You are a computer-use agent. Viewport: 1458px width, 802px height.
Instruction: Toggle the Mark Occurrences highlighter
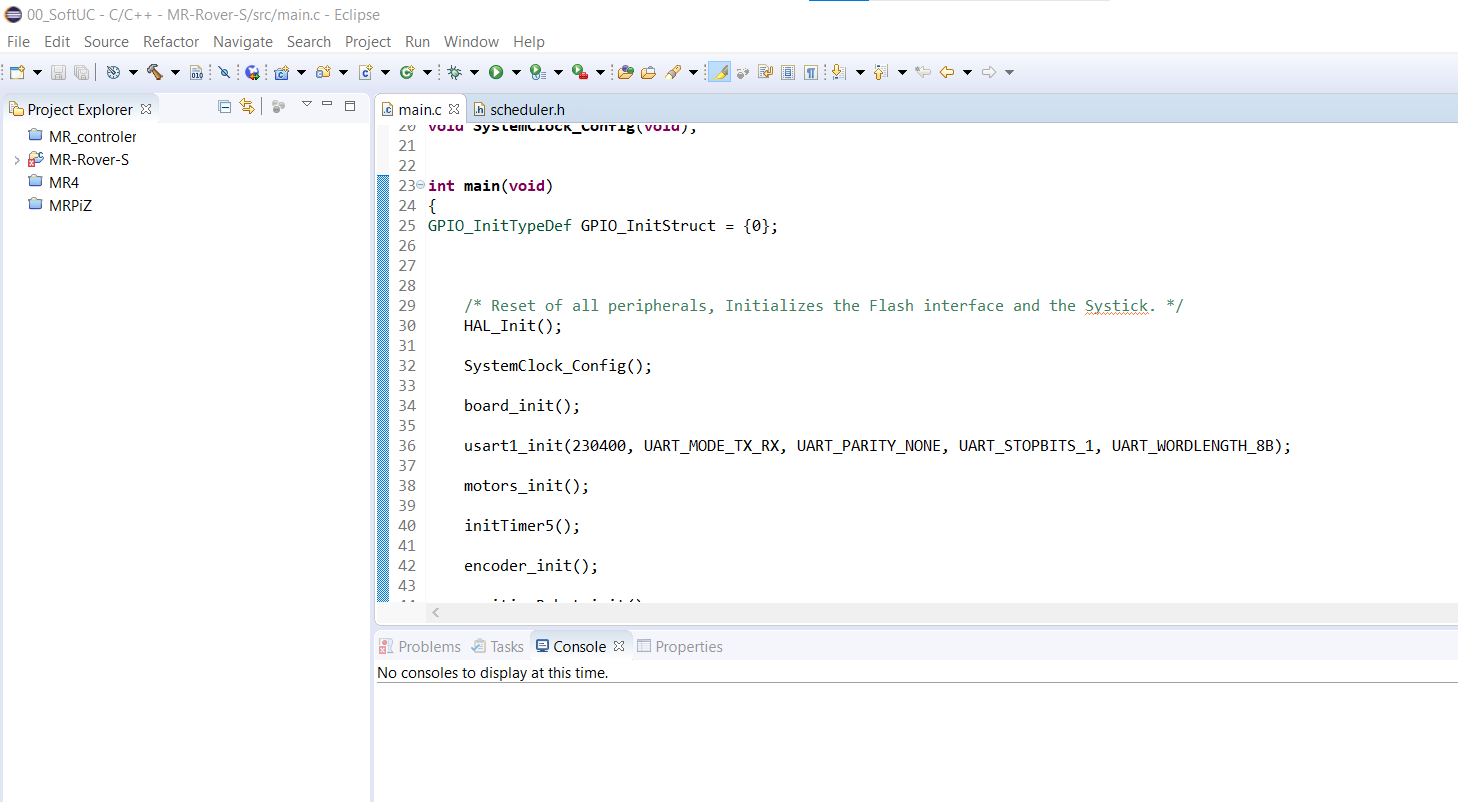(x=719, y=72)
